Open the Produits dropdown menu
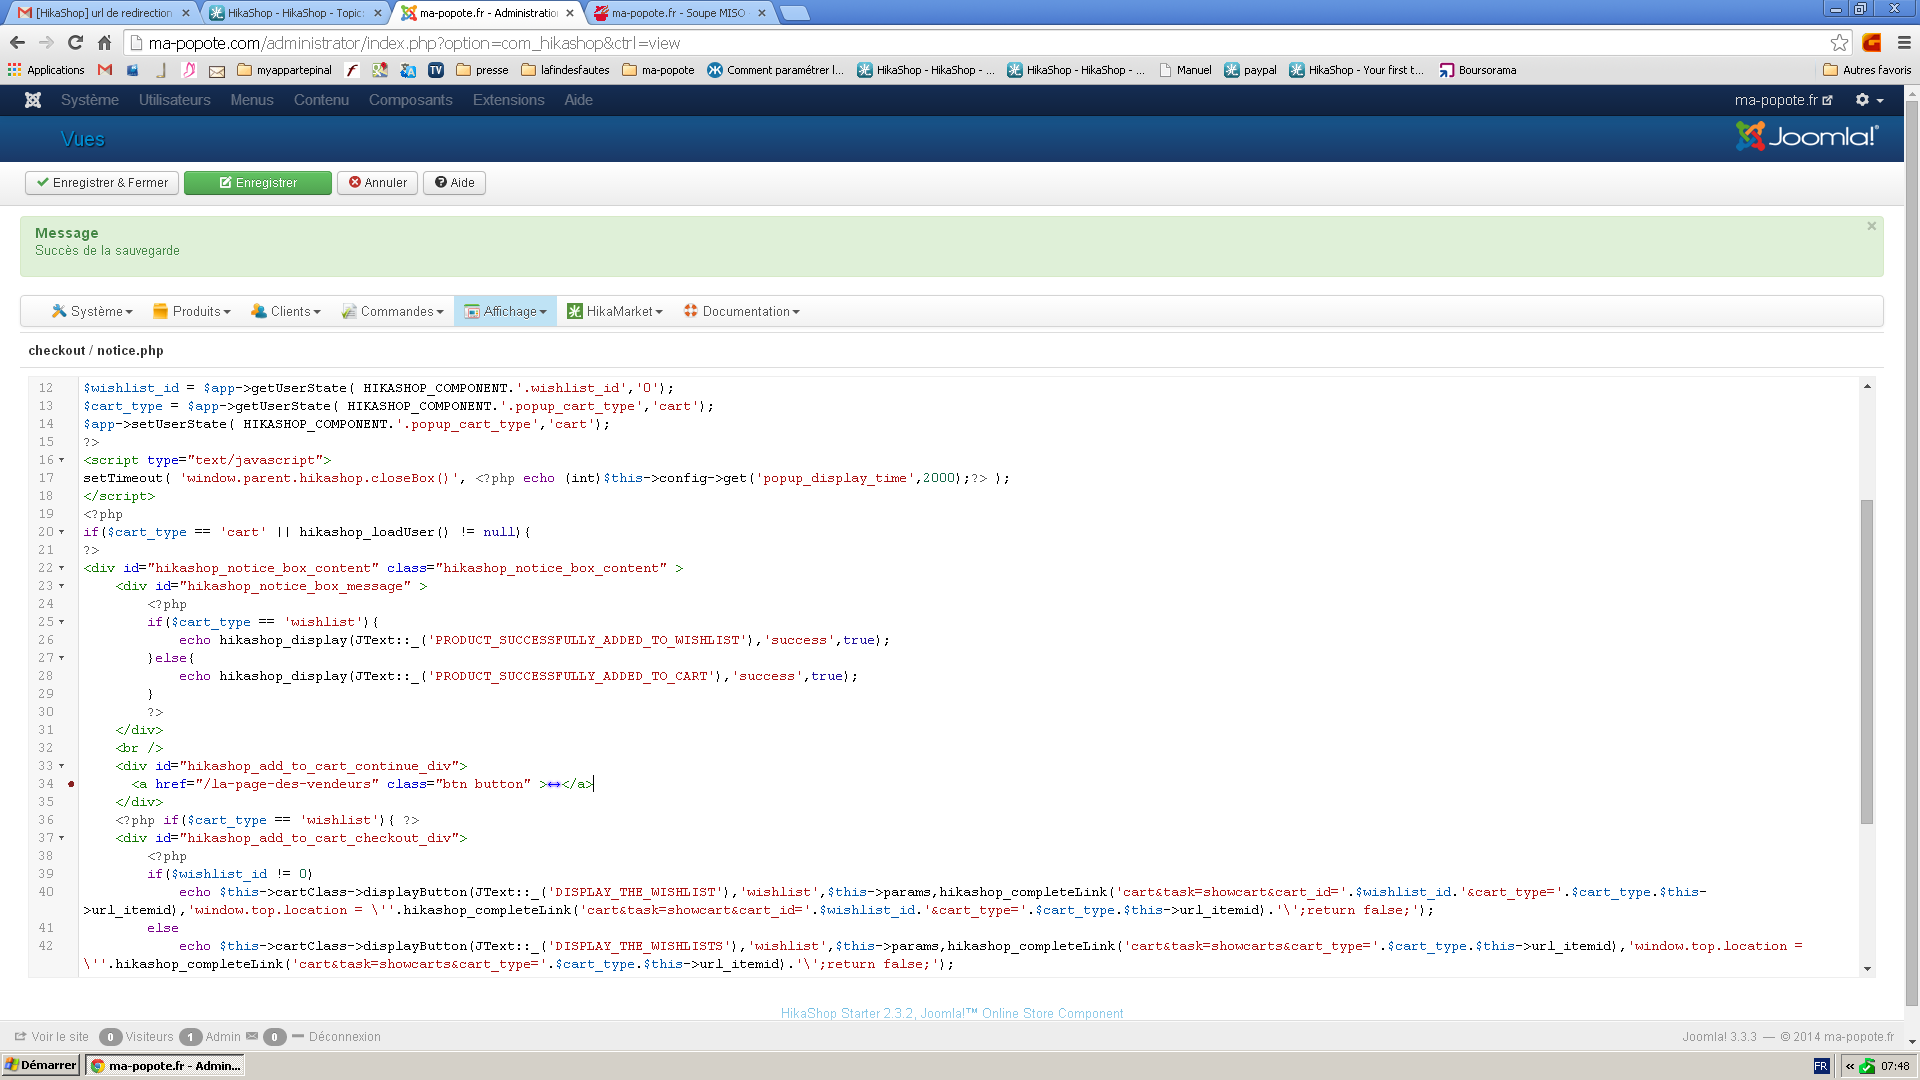This screenshot has width=1920, height=1080. coord(192,312)
